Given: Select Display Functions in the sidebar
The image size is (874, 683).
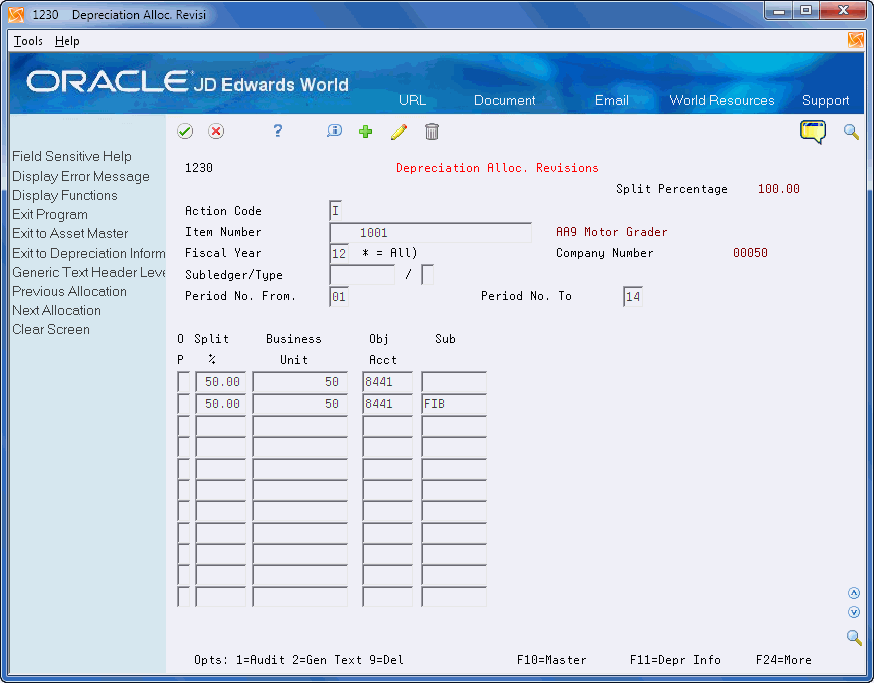Looking at the screenshot, I should (65, 195).
